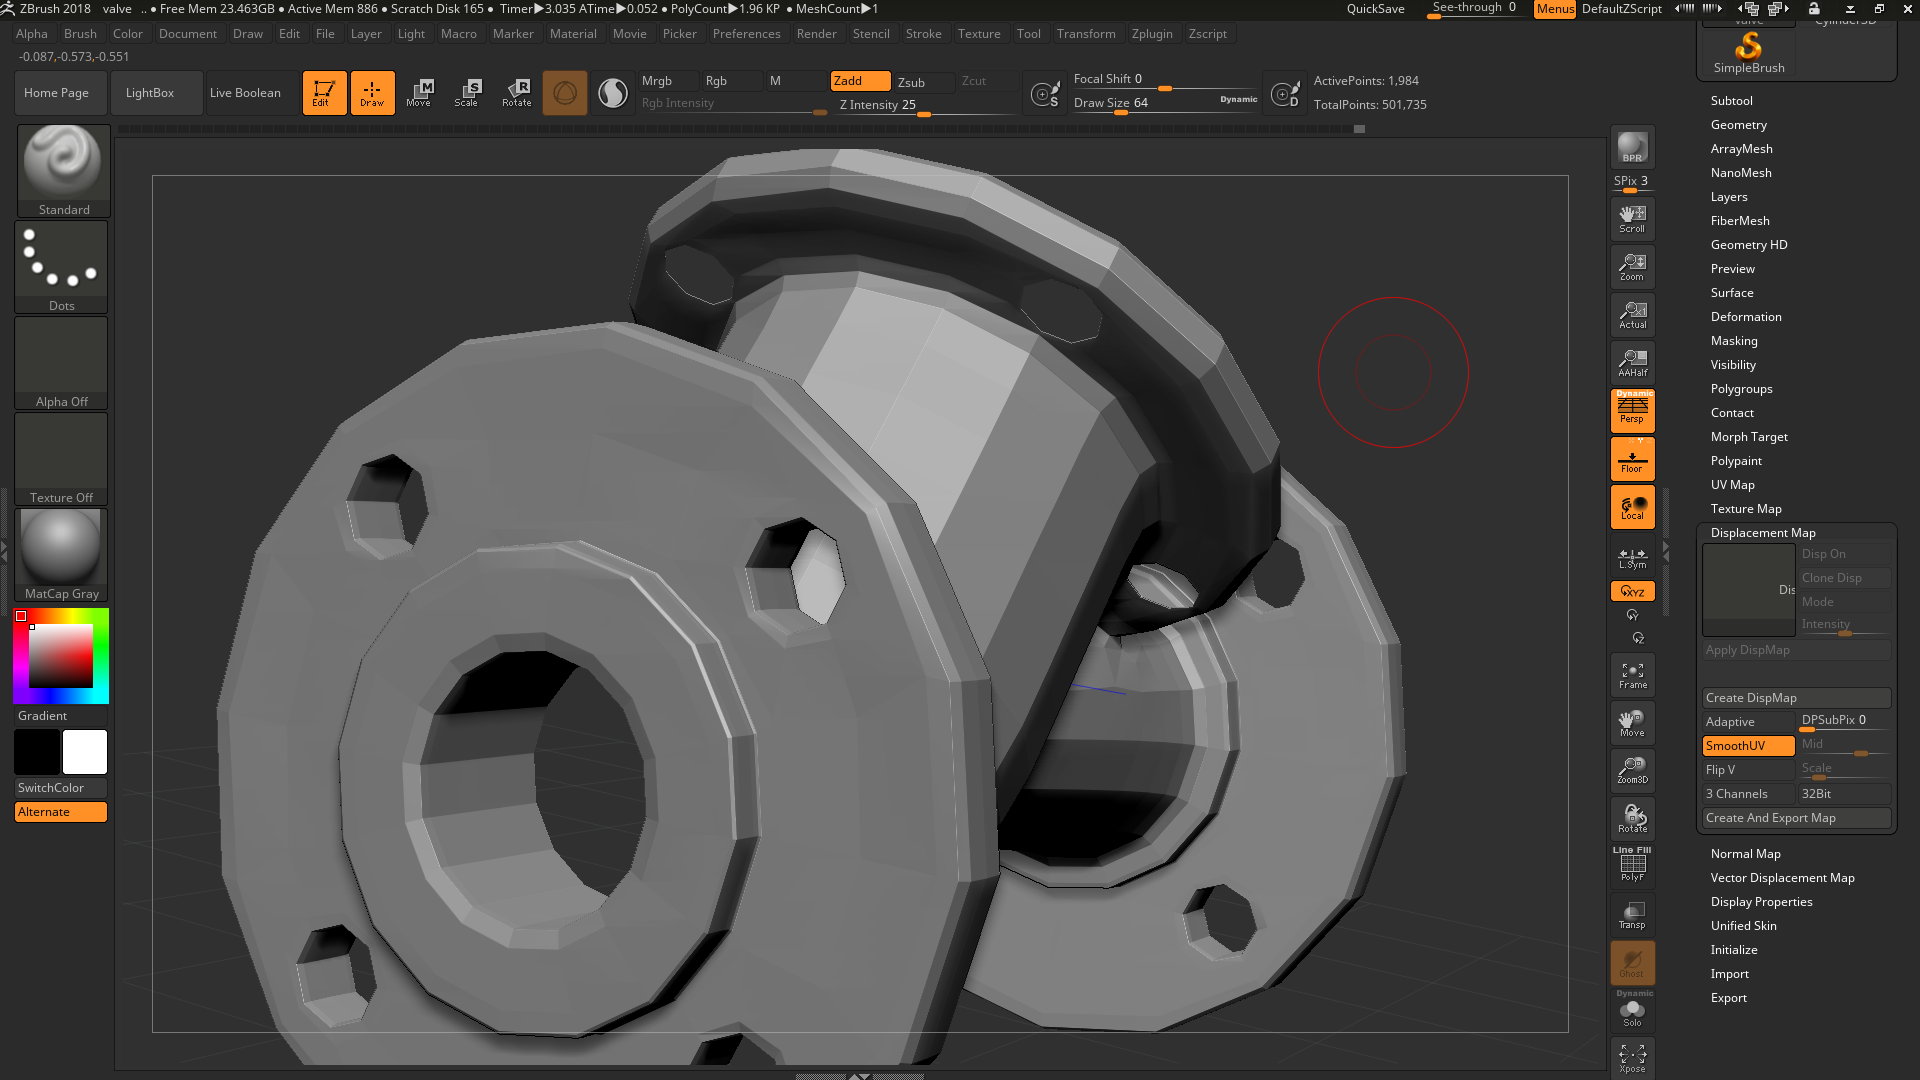The width and height of the screenshot is (1920, 1080).
Task: Toggle Solo mode
Action: point(1632,1012)
